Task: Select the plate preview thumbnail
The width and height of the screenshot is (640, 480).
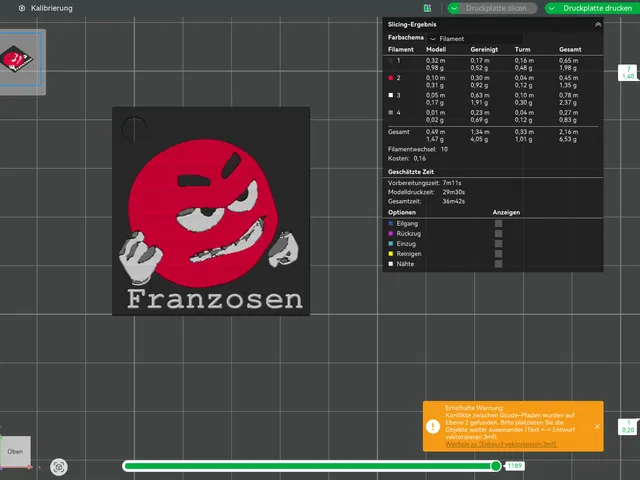Action: pyautogui.click(x=20, y=60)
